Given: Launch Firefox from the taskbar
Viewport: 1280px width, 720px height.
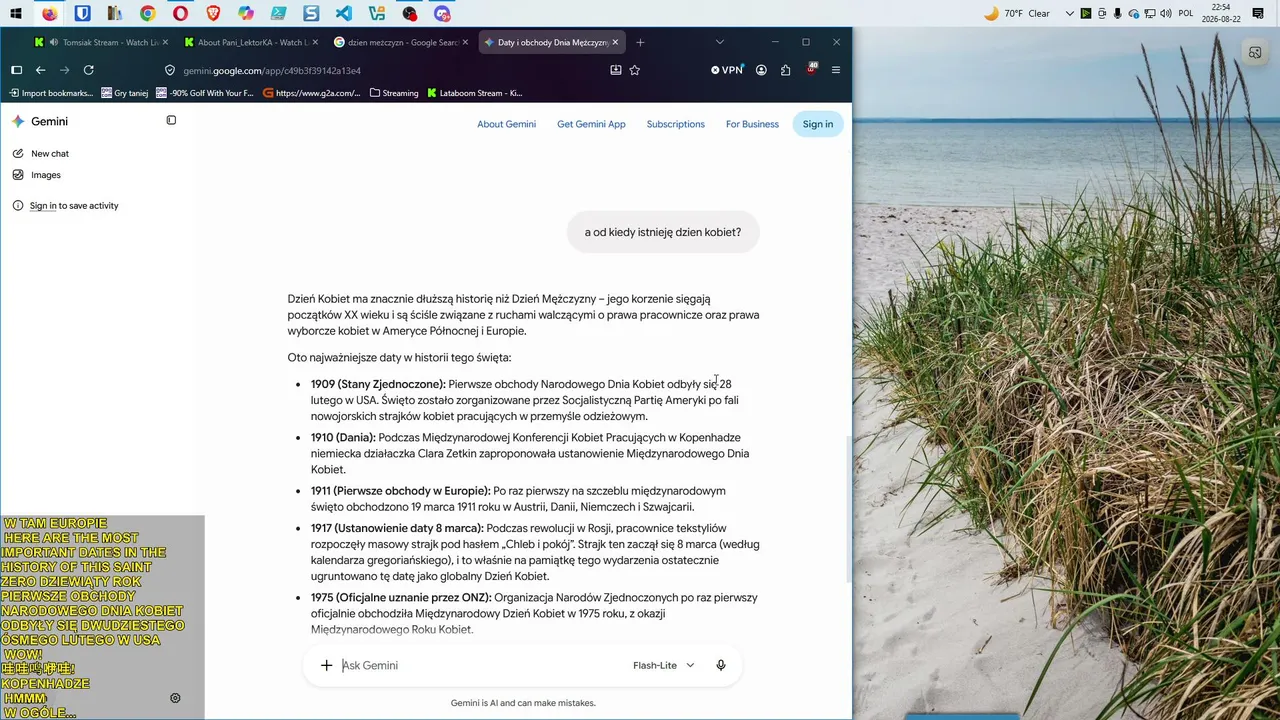Looking at the screenshot, I should (x=50, y=14).
